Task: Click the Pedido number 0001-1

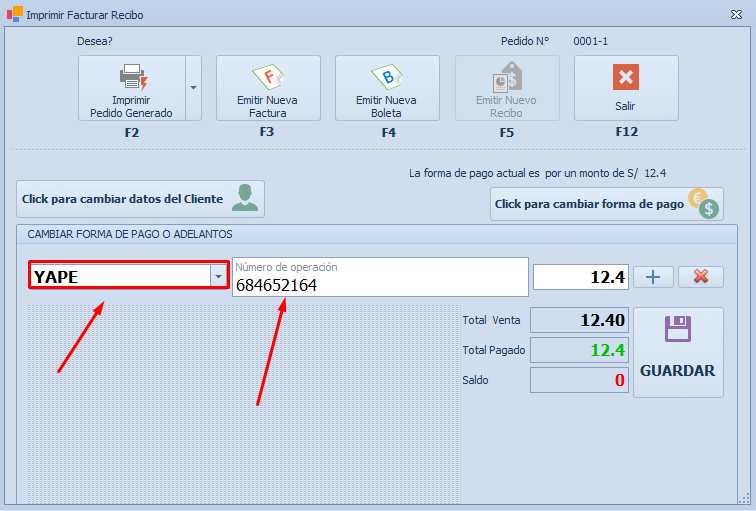Action: click(590, 41)
